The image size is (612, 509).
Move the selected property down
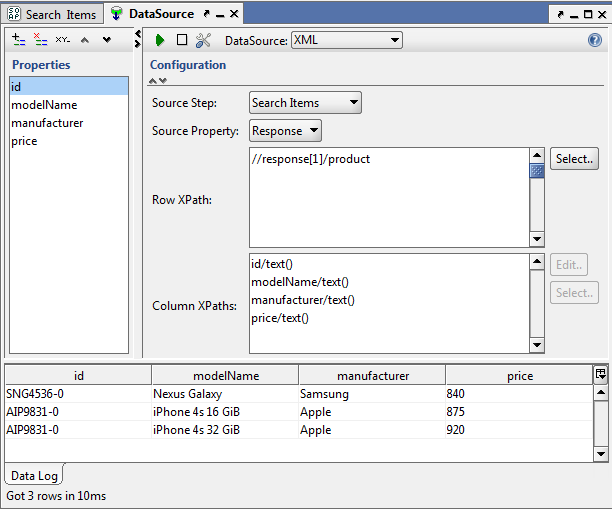click(x=107, y=40)
